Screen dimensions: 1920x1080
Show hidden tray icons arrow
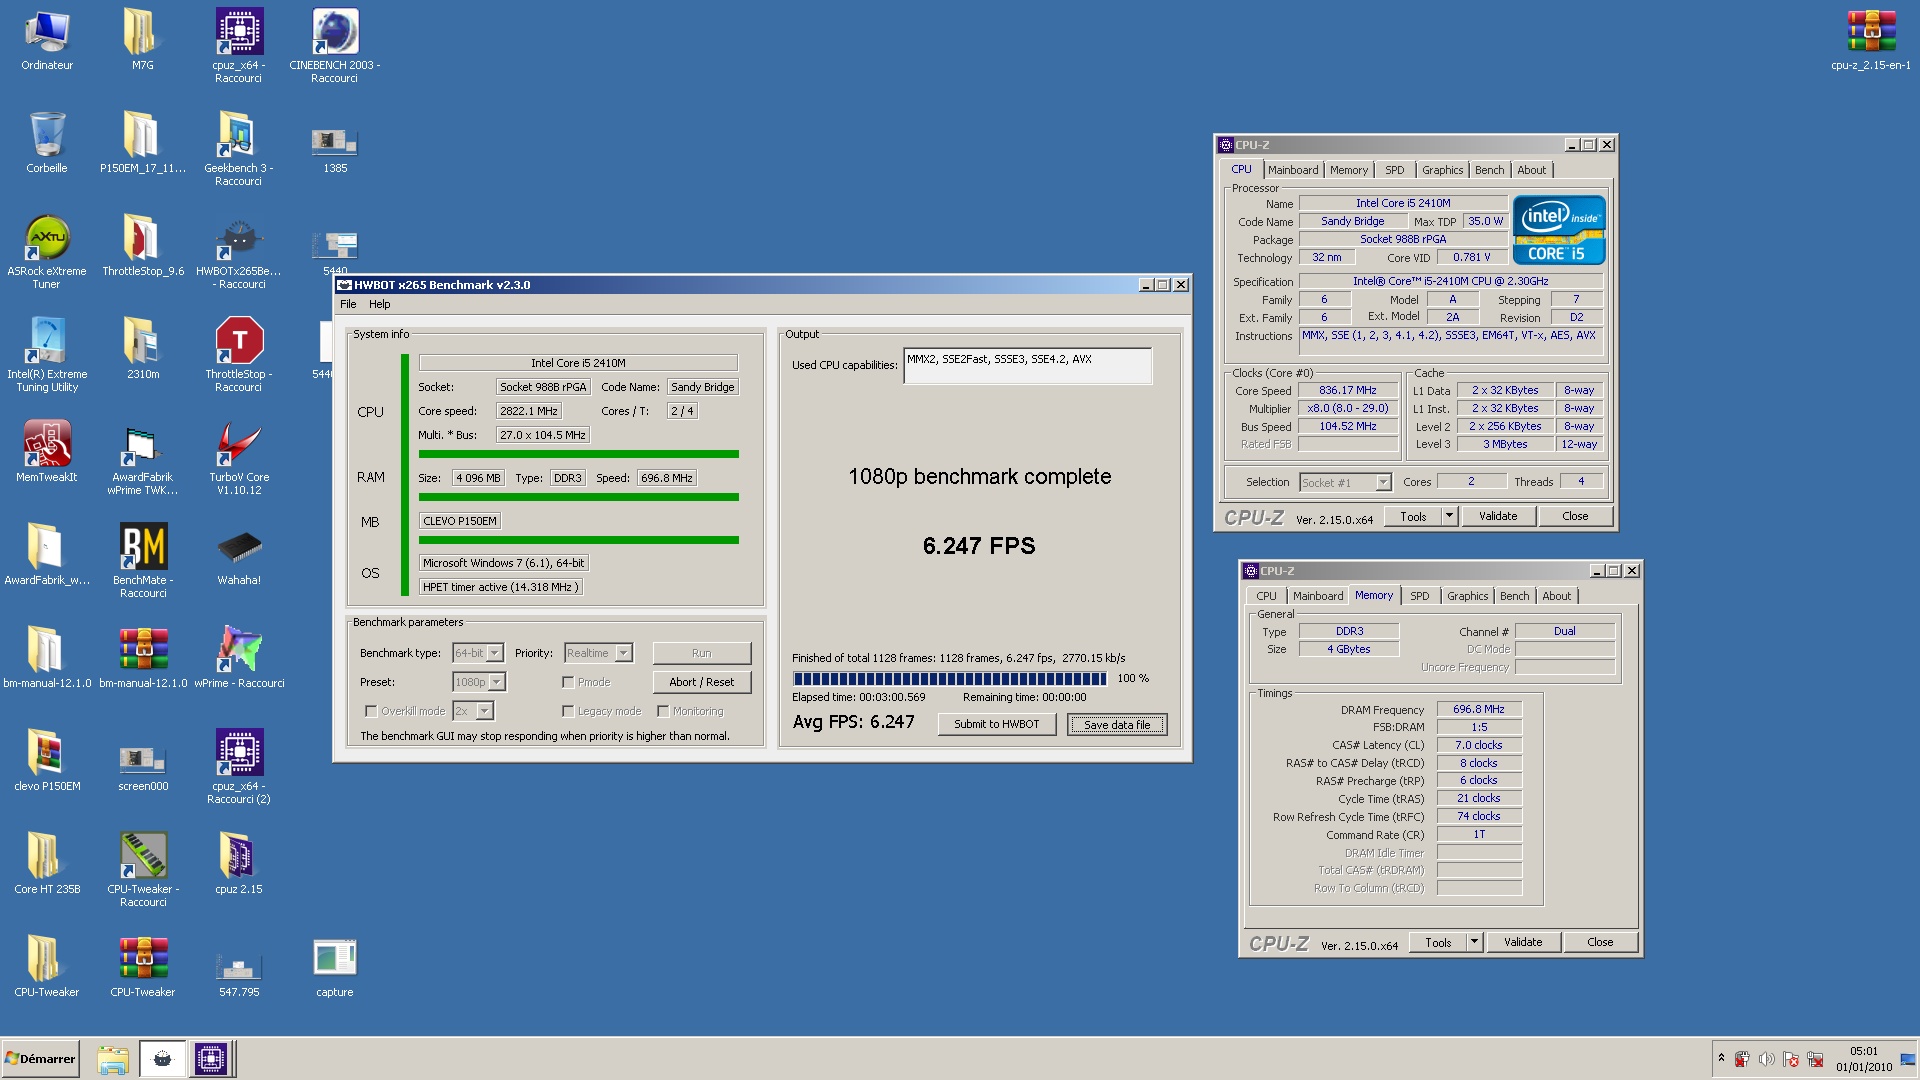point(1721,1058)
